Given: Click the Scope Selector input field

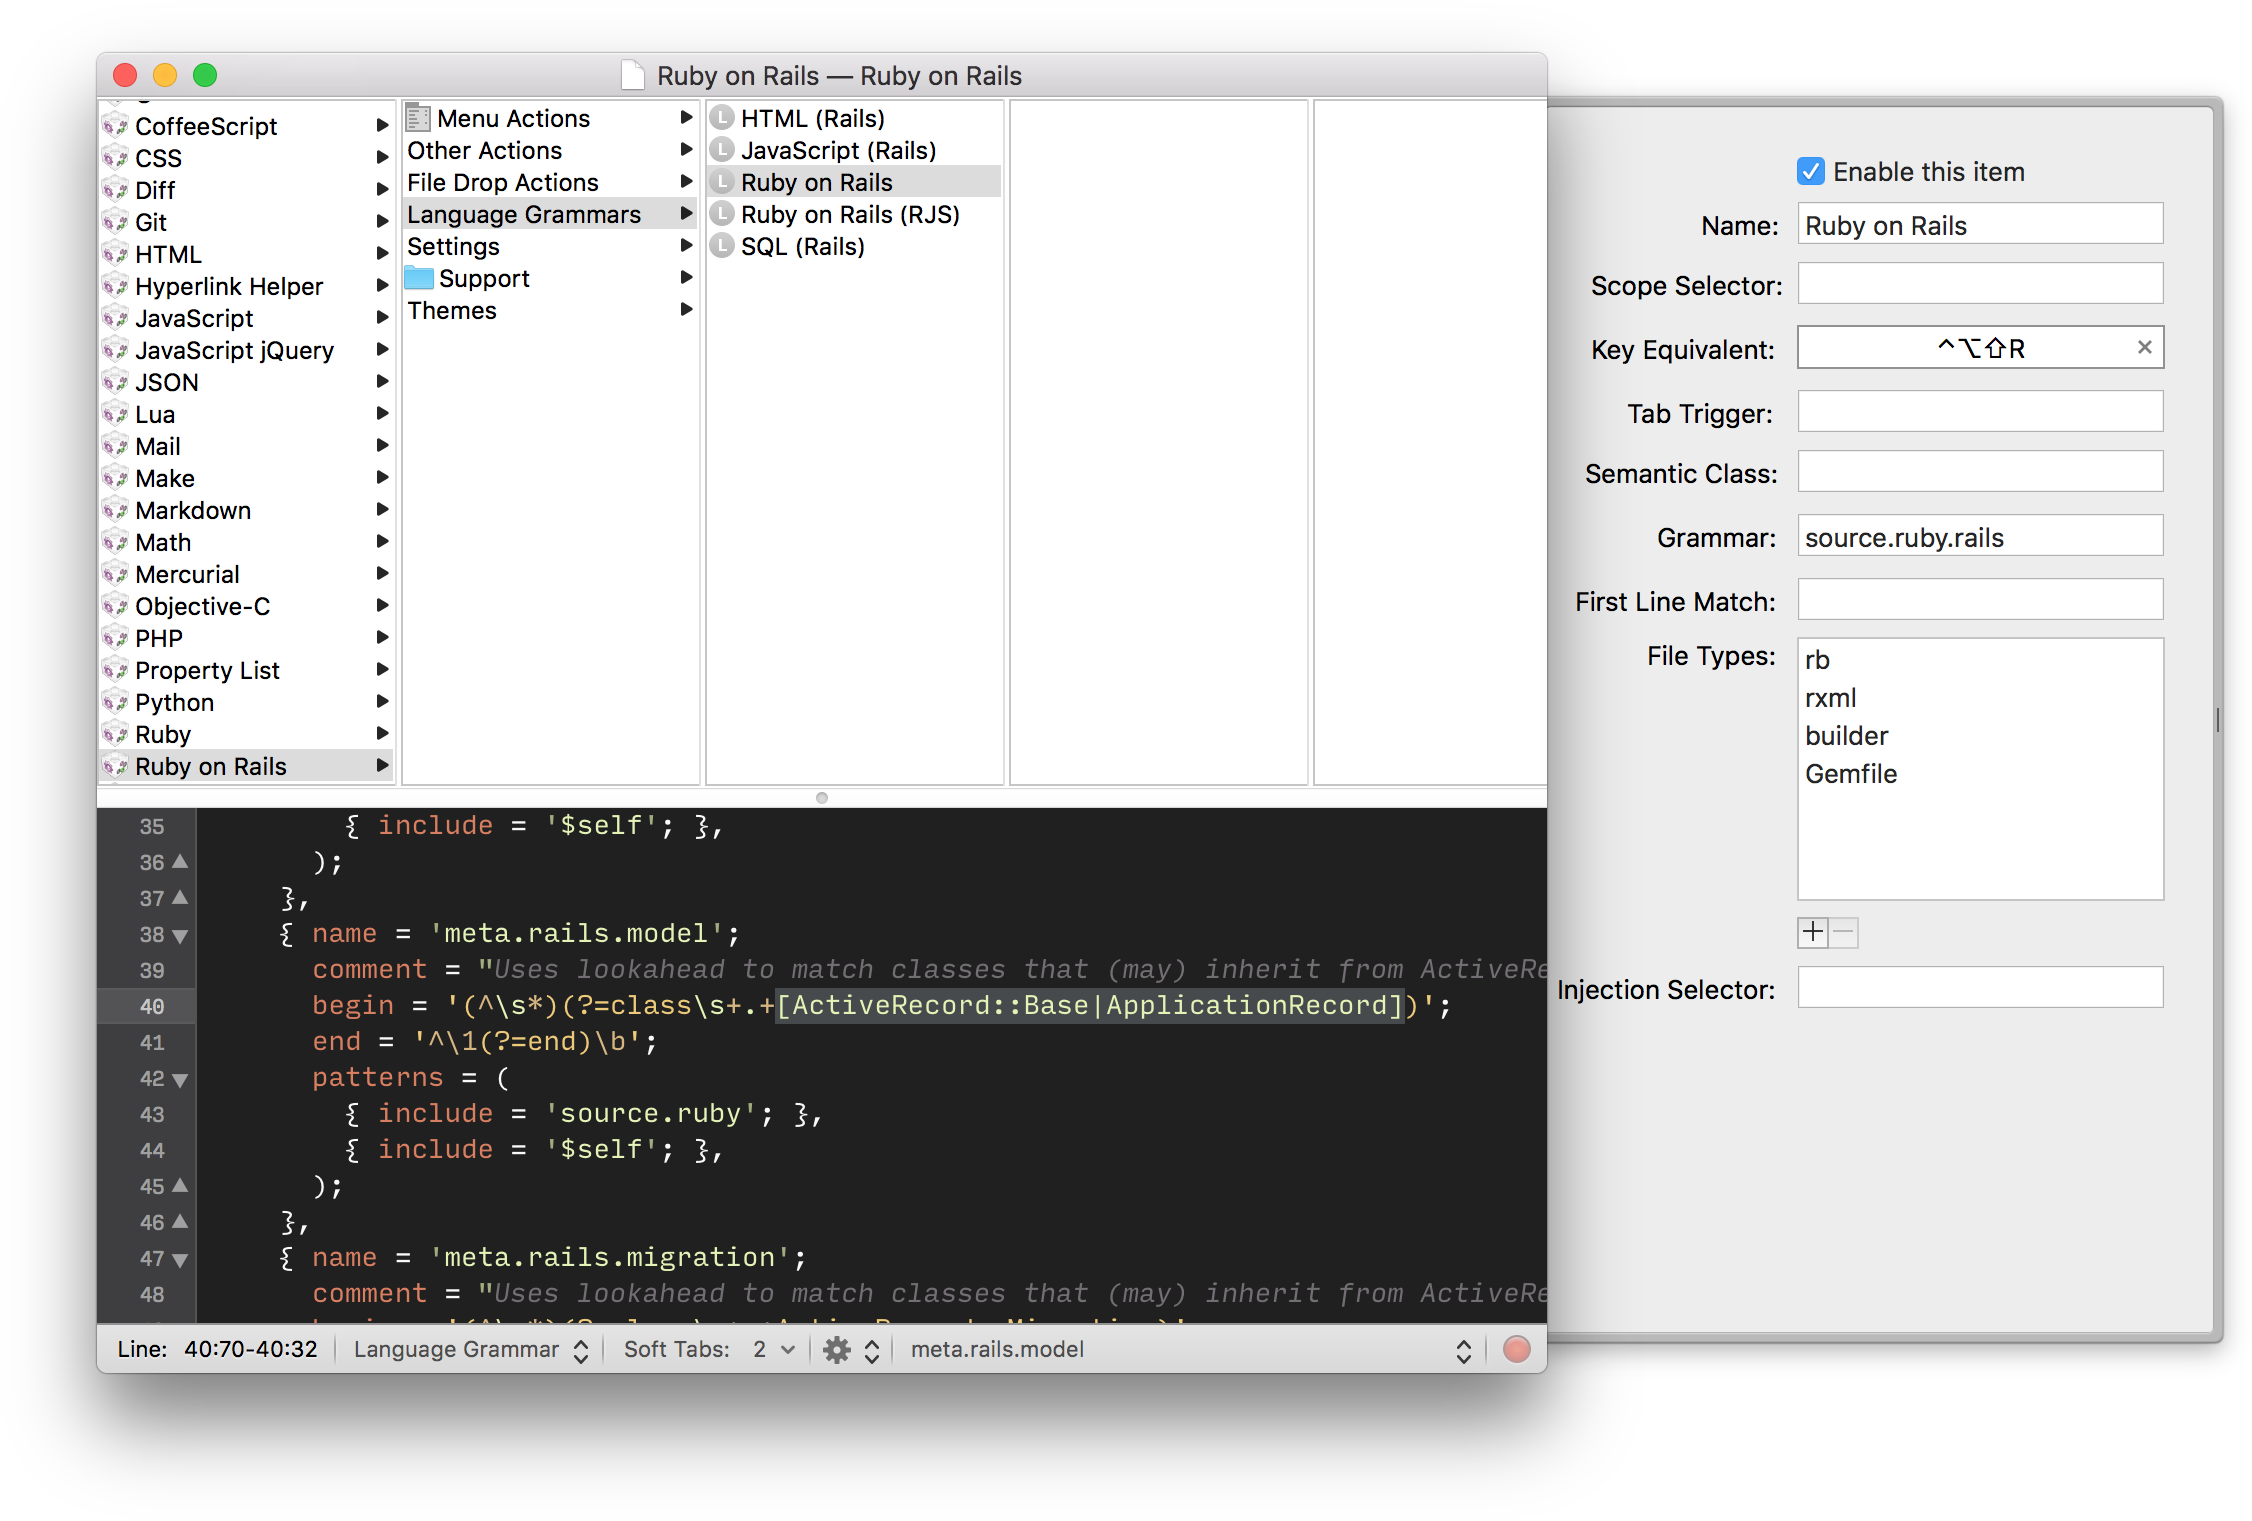Looking at the screenshot, I should point(1979,284).
